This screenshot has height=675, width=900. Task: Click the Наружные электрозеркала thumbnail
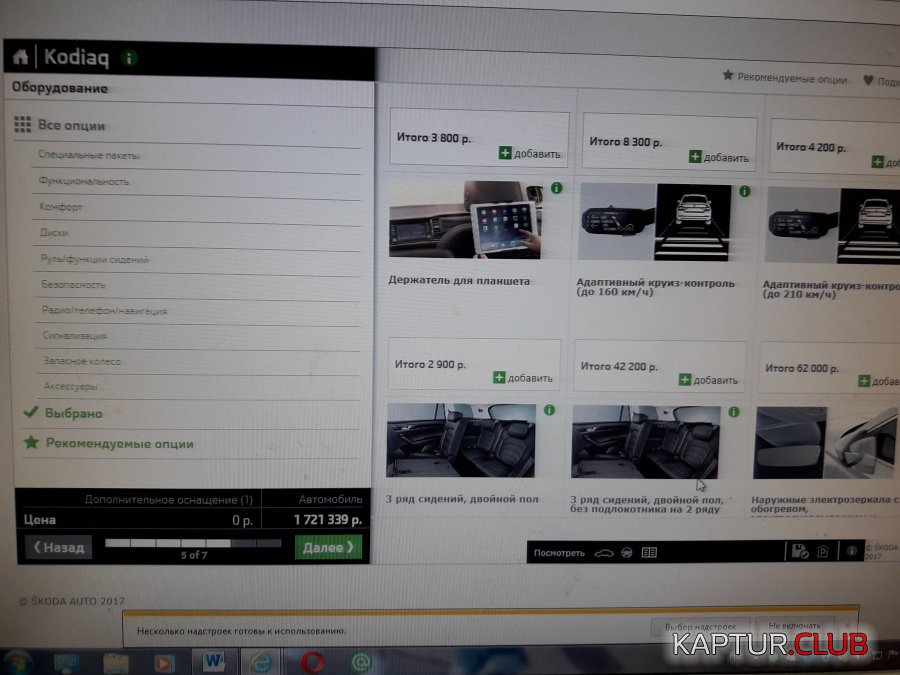(x=827, y=443)
